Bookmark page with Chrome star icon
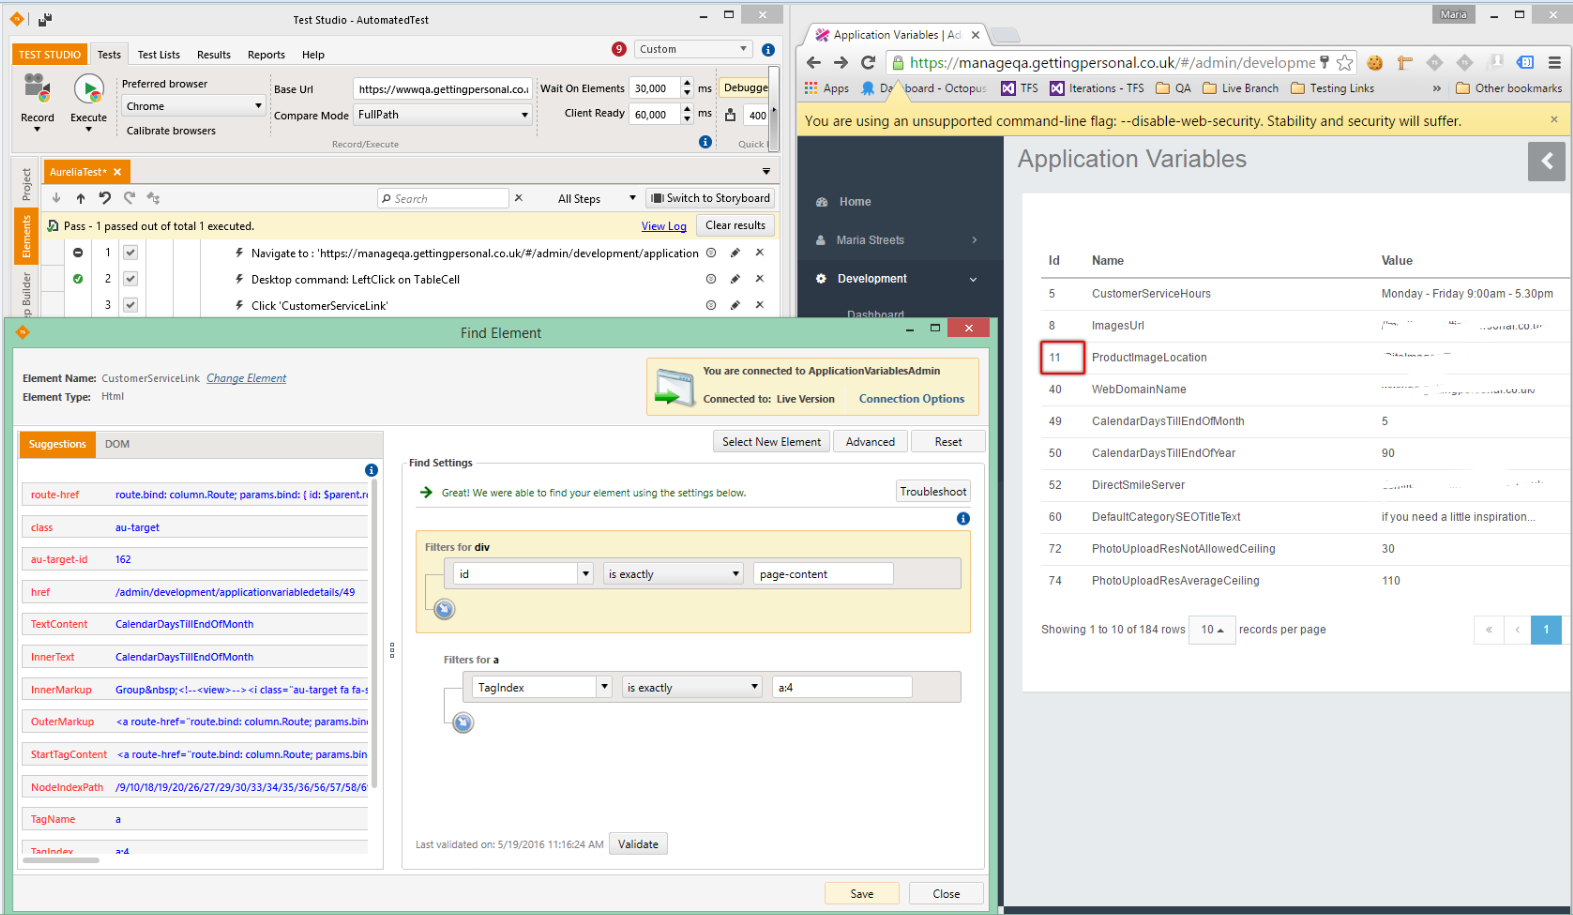This screenshot has width=1573, height=915. (x=1345, y=63)
